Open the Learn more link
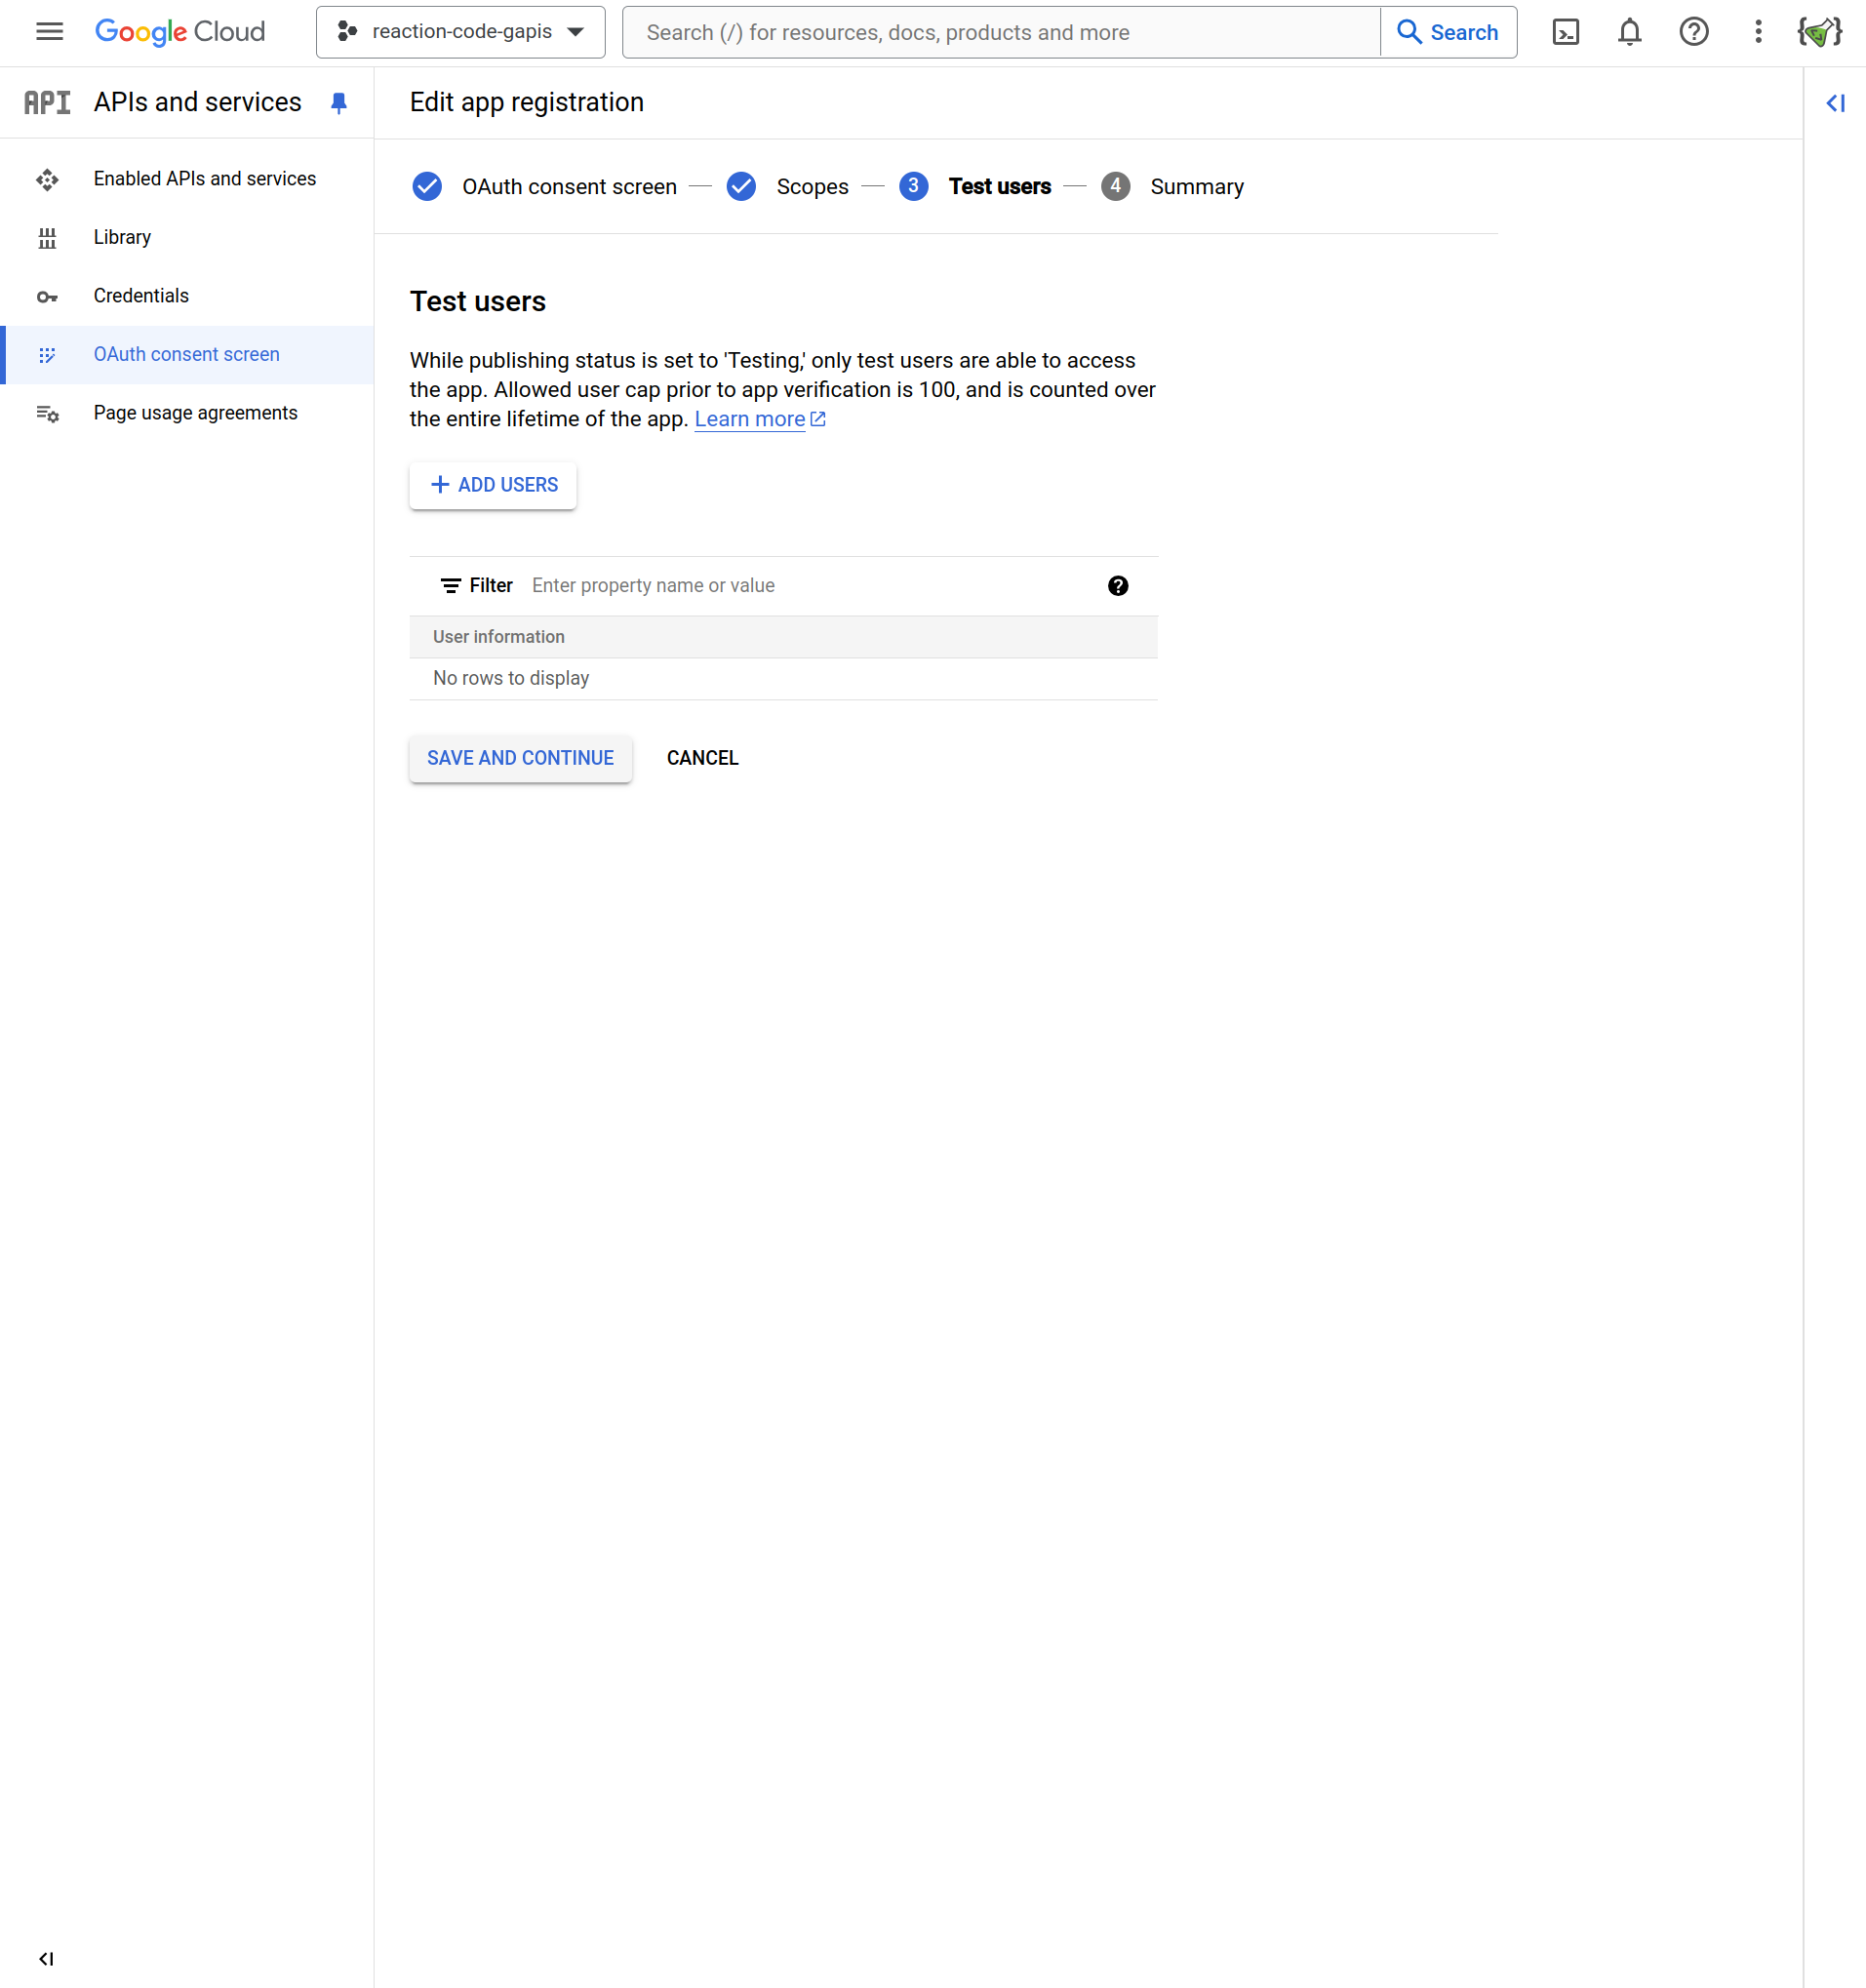1866x1988 pixels. pyautogui.click(x=749, y=420)
